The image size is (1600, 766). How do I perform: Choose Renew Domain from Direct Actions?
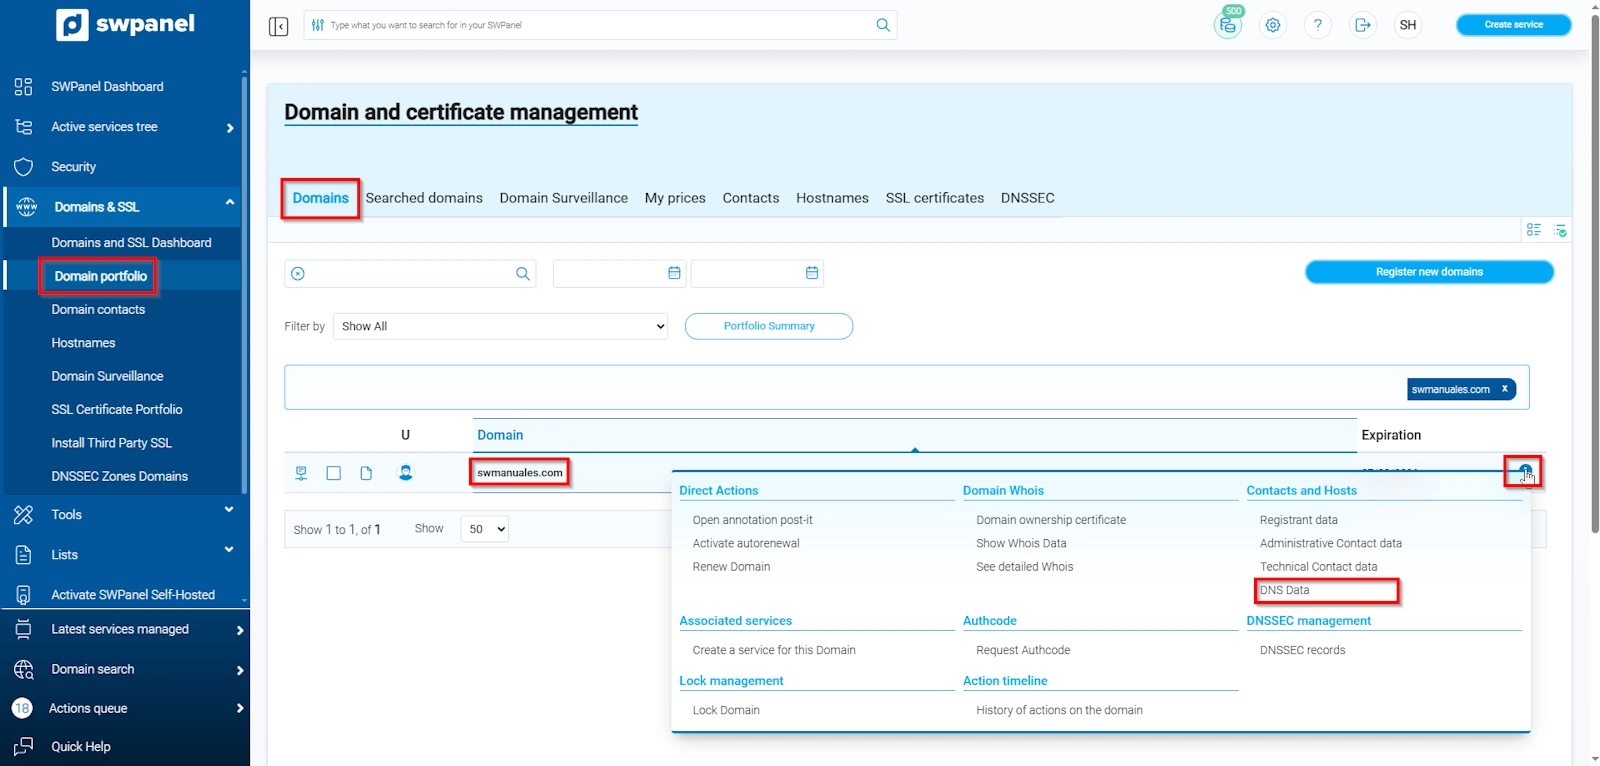(x=732, y=567)
